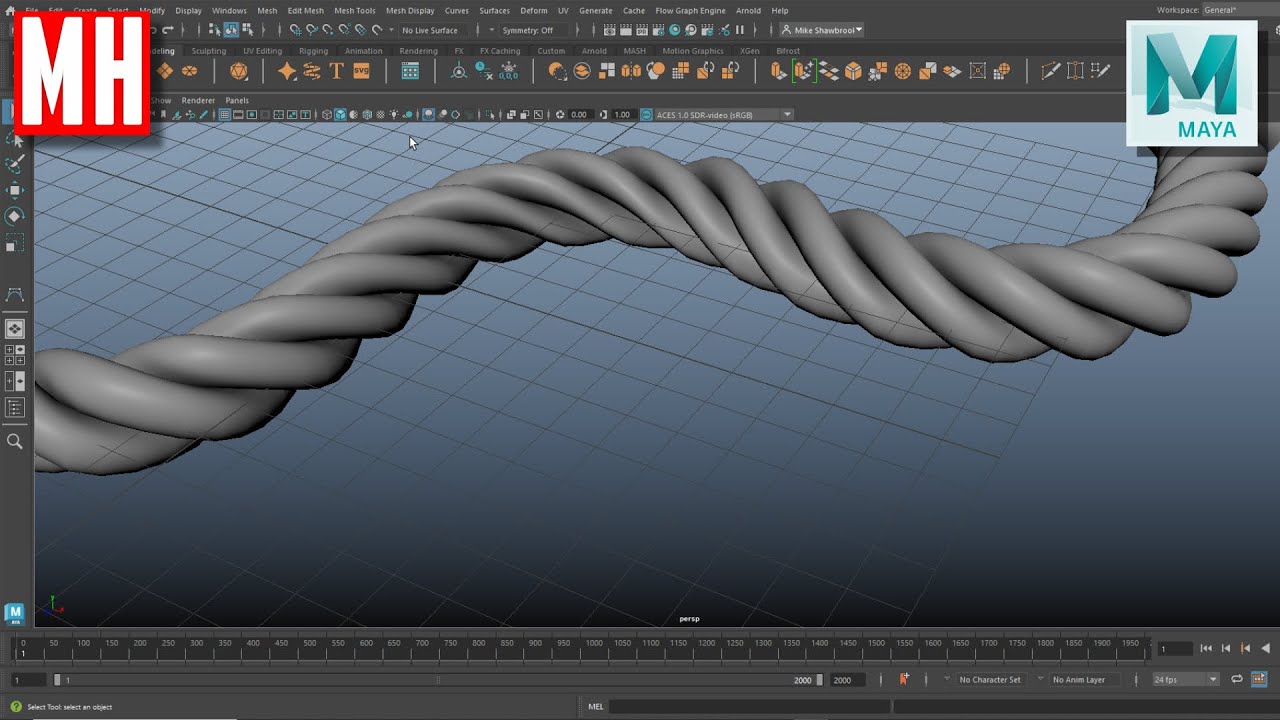Open the Flow Graph Engine menu
Viewport: 1280px width, 720px height.
(x=691, y=10)
